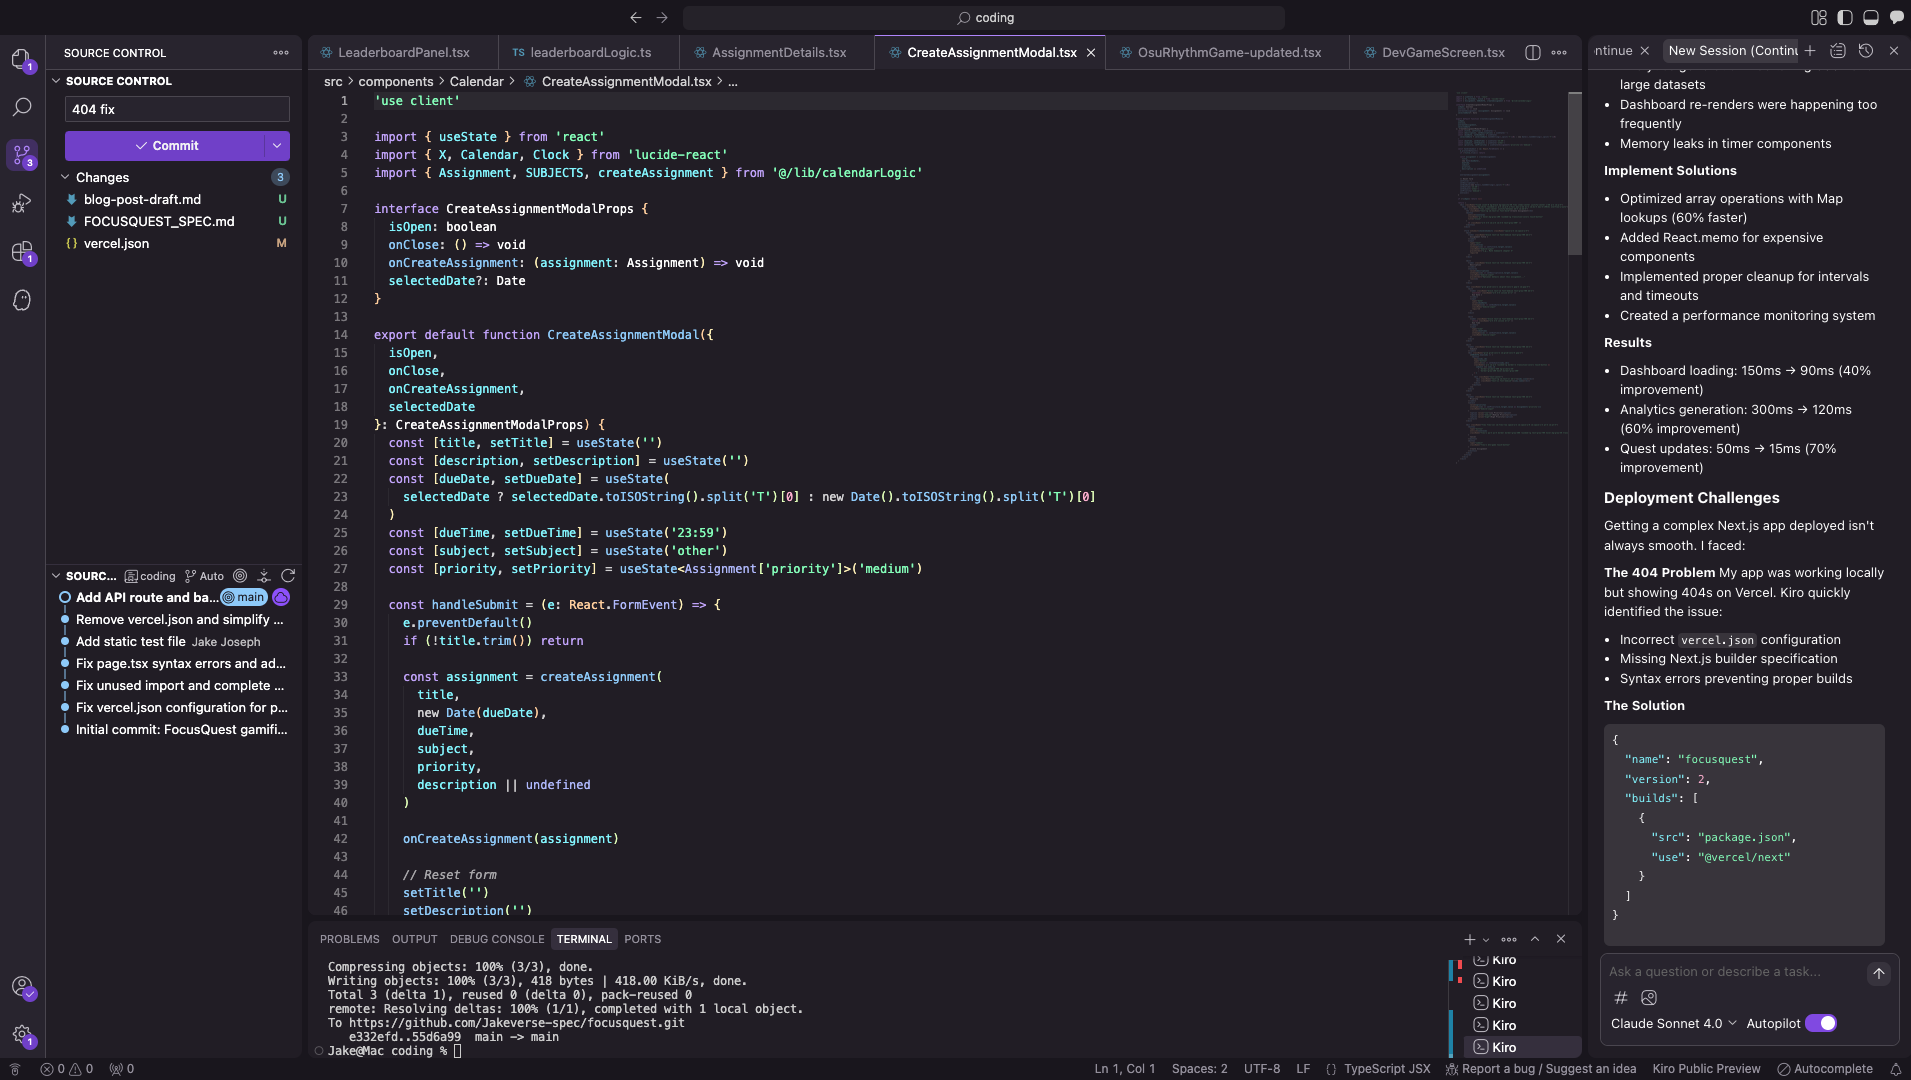This screenshot has height=1080, width=1911.
Task: Toggle the bottom panel visibility
Action: (x=1871, y=17)
